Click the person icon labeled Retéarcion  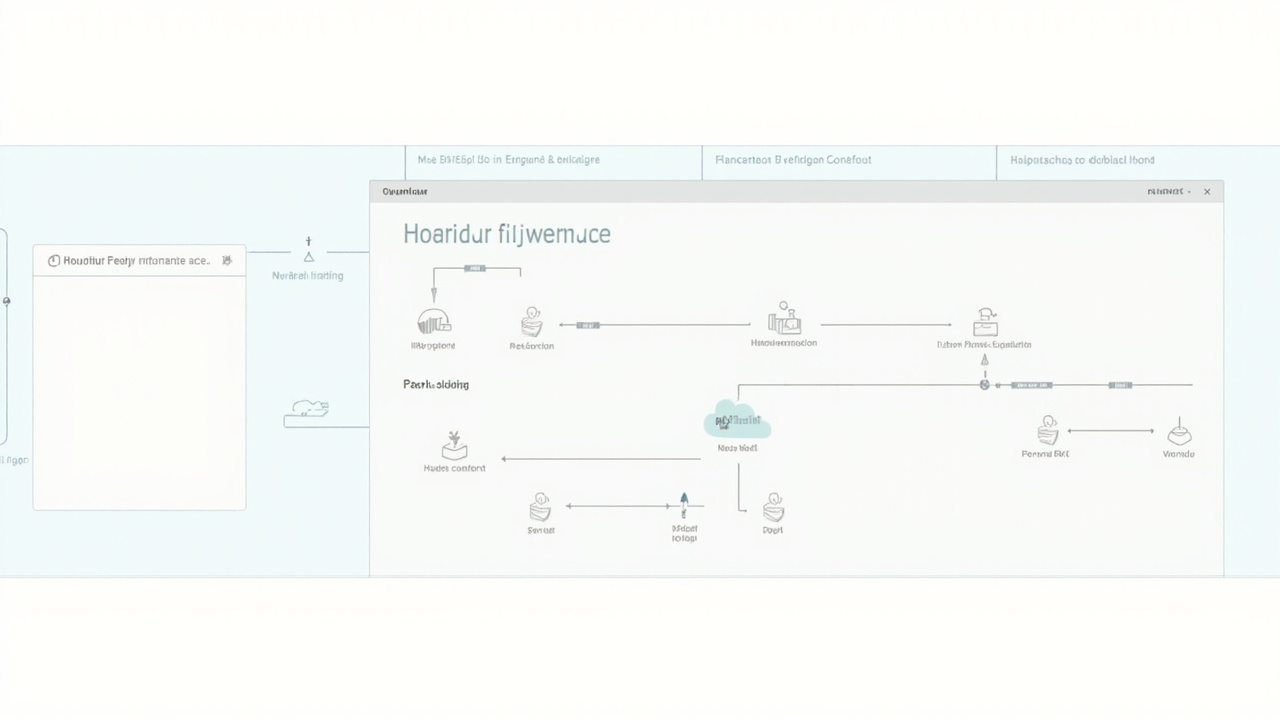tap(531, 322)
